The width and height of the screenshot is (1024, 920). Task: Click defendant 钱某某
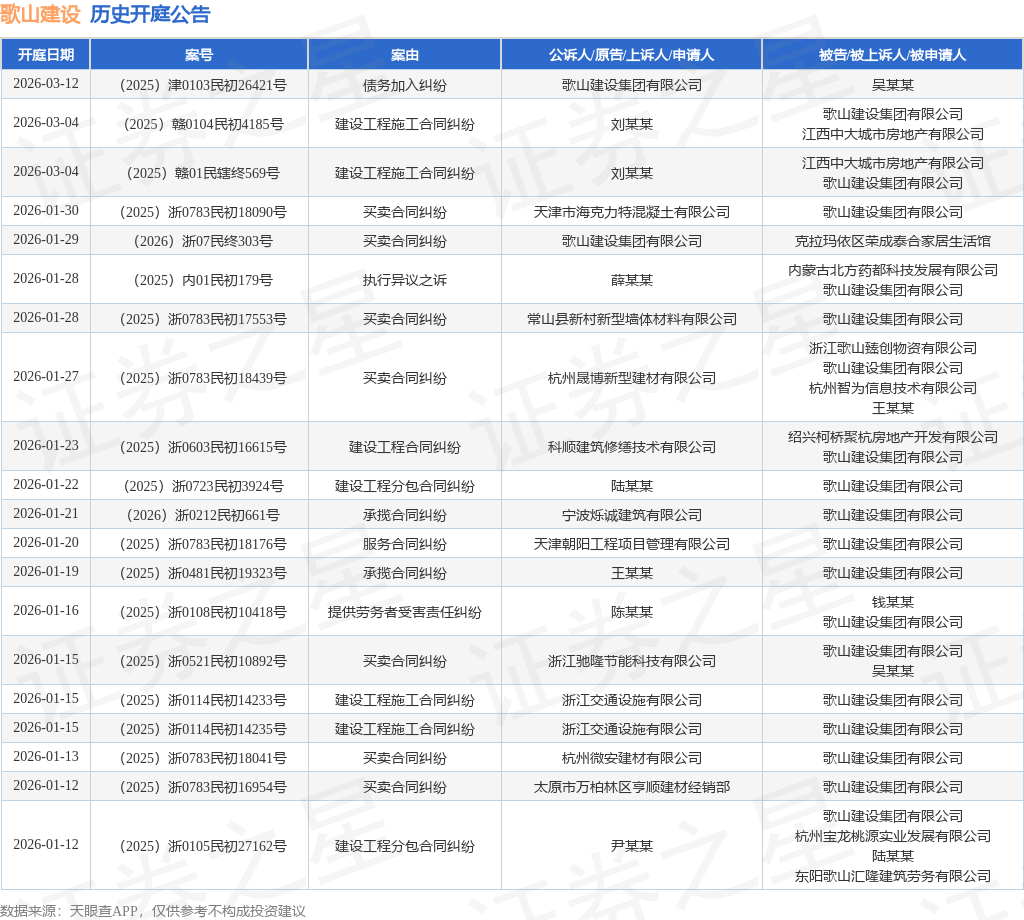click(893, 602)
